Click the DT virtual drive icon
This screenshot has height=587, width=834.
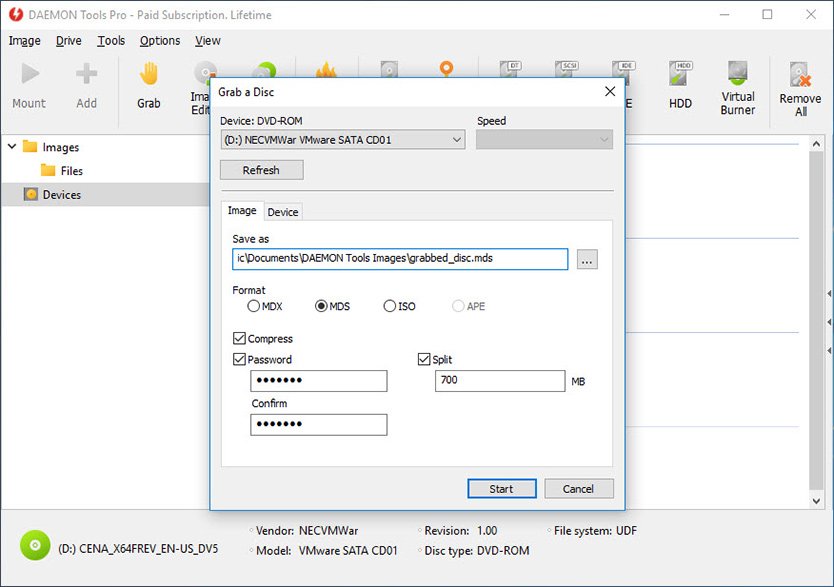click(x=511, y=69)
